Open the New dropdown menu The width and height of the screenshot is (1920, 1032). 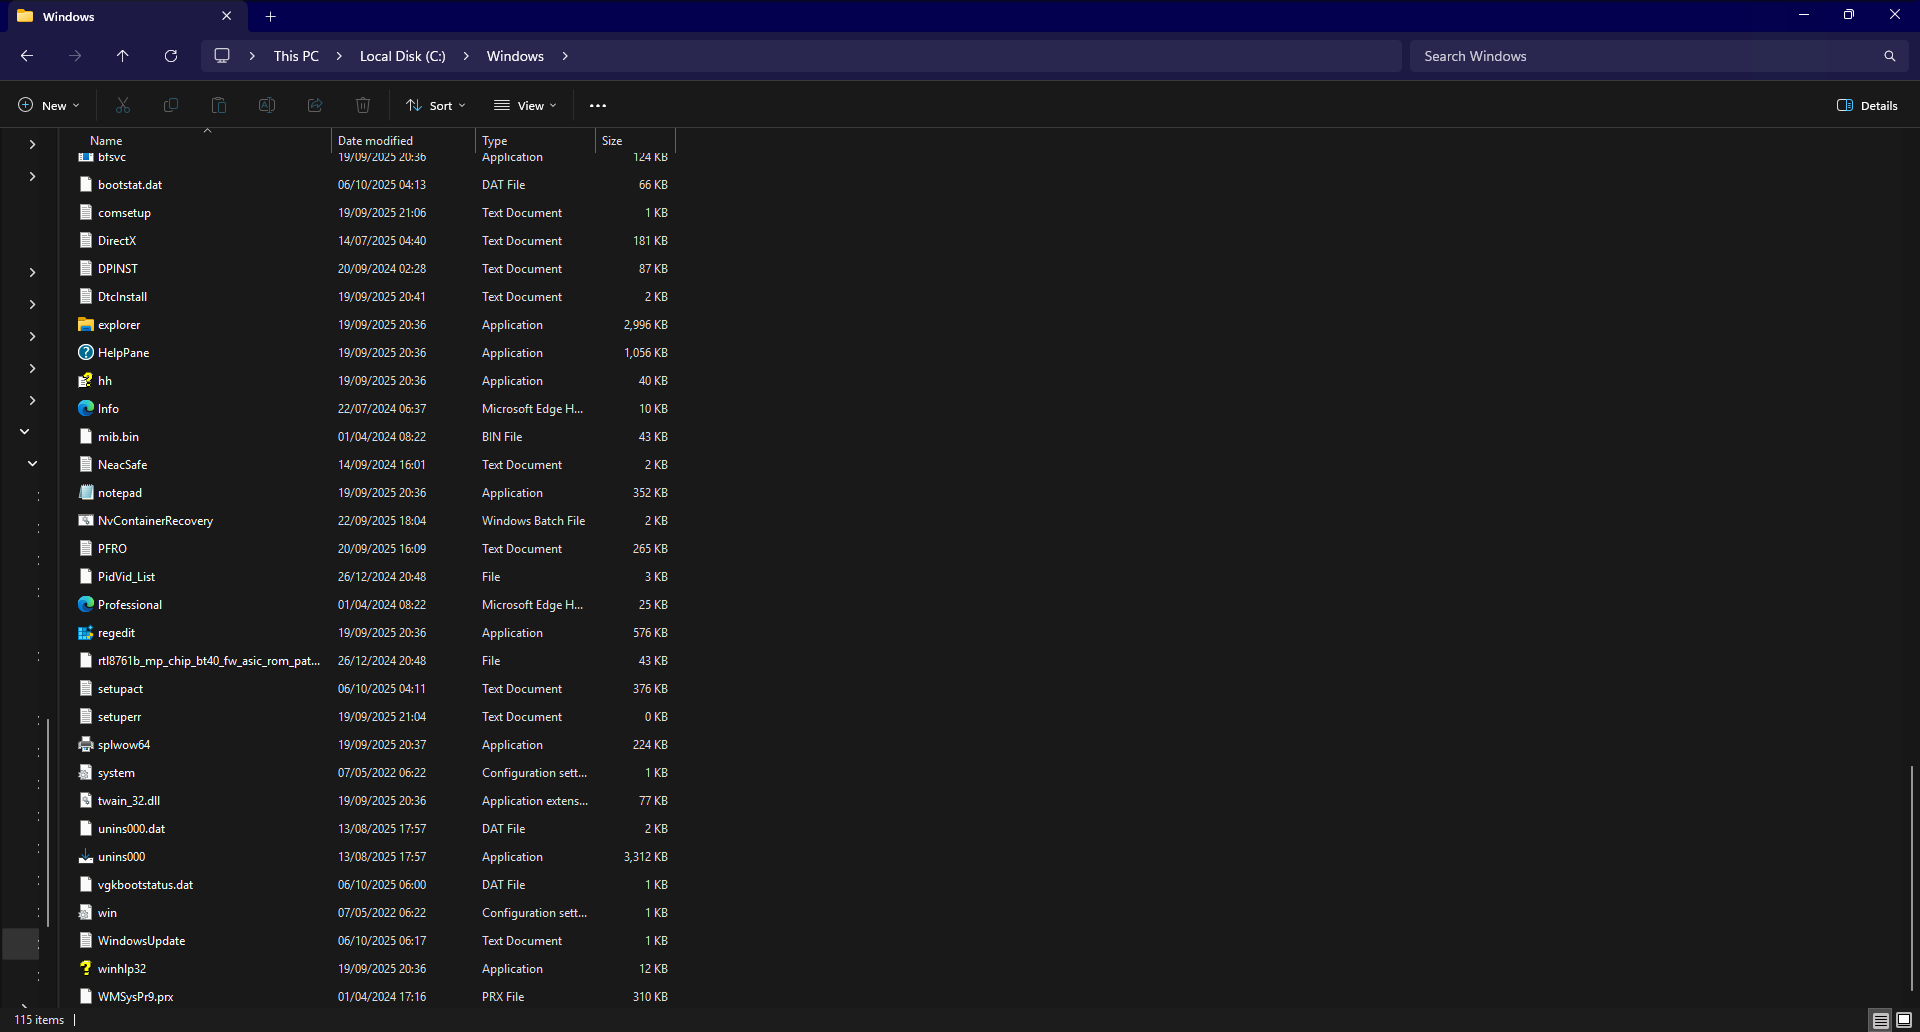(x=48, y=105)
